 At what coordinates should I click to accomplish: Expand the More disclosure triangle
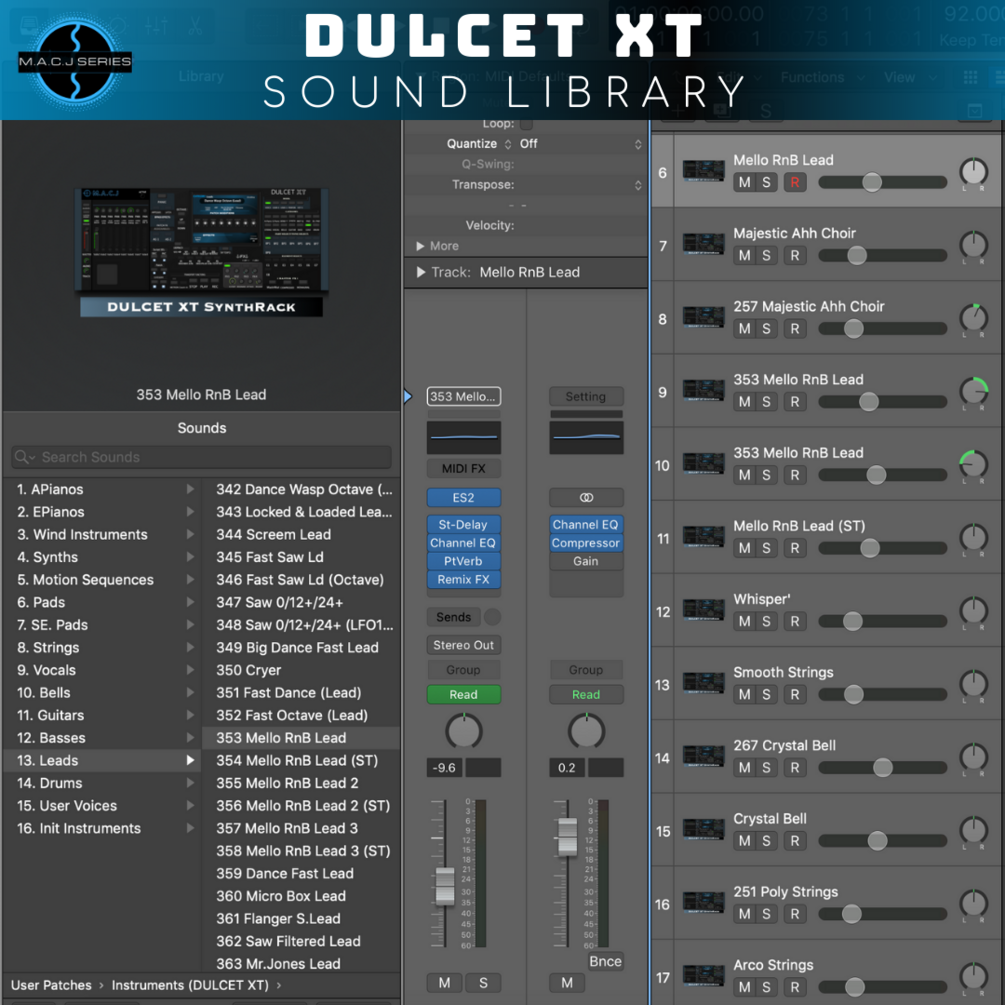coord(420,246)
